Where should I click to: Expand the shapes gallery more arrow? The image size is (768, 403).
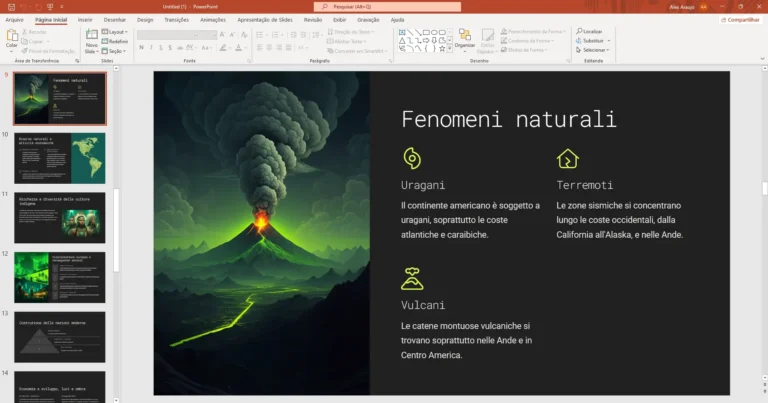pyautogui.click(x=450, y=48)
